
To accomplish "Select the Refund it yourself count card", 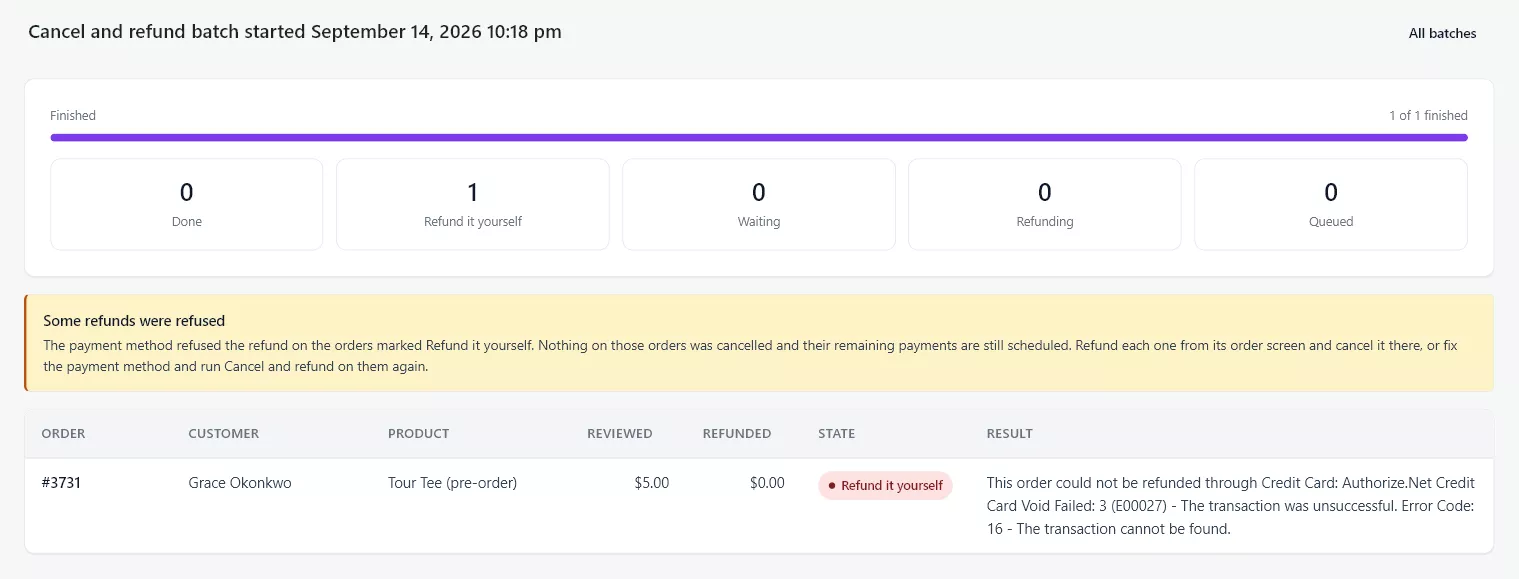I will (x=473, y=204).
